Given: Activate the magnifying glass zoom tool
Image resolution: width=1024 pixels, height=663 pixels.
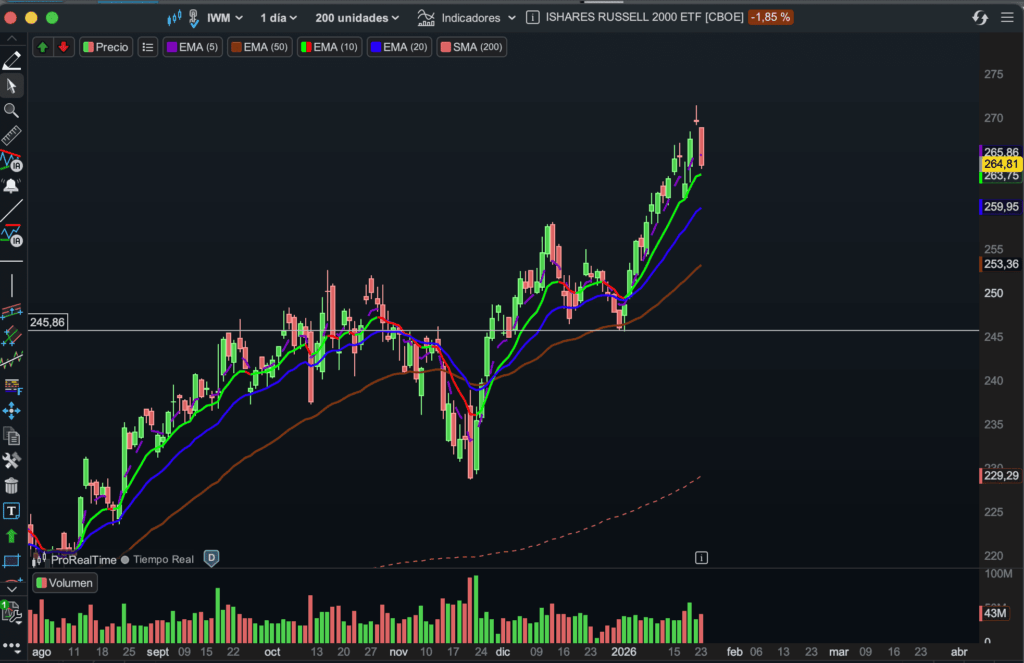Looking at the screenshot, I should tap(12, 111).
